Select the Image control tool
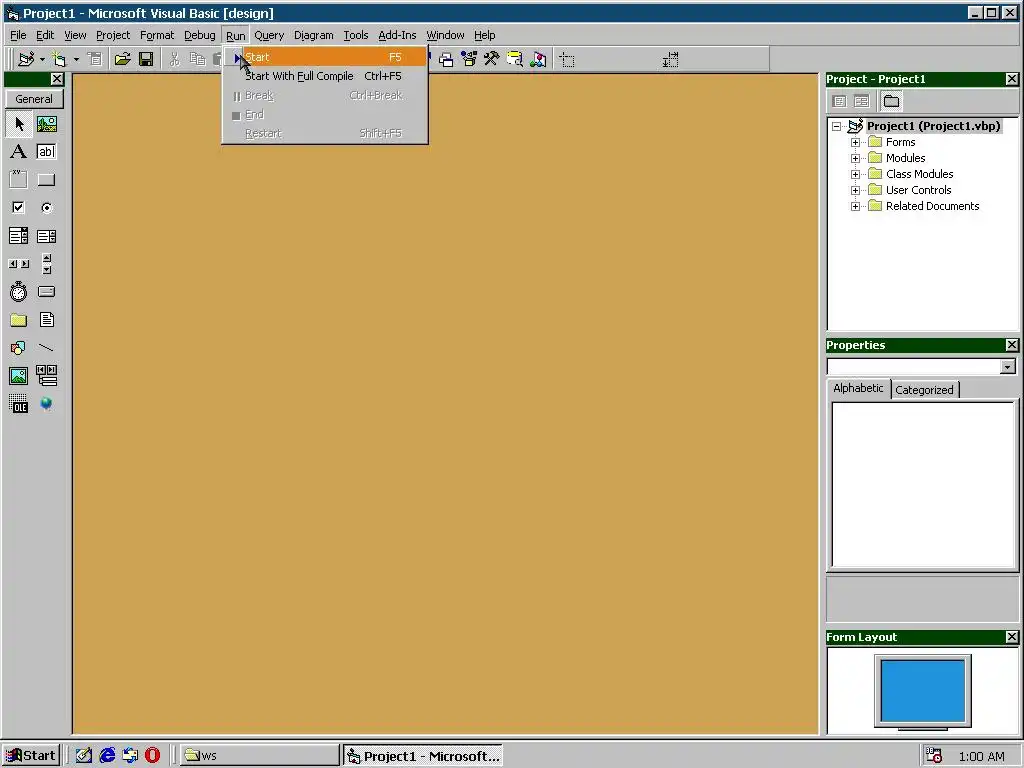The image size is (1024, 768). click(18, 376)
